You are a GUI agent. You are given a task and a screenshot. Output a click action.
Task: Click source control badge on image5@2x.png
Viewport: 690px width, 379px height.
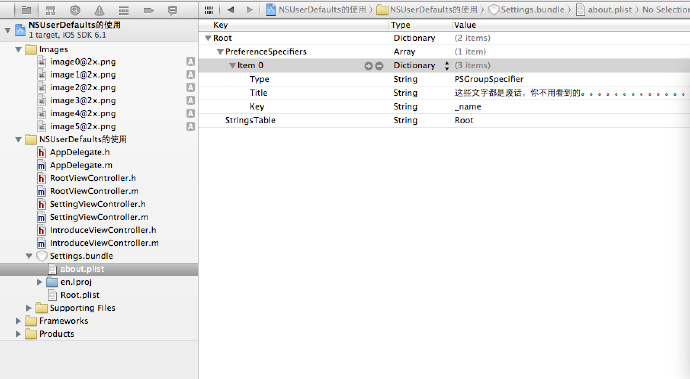(x=190, y=126)
